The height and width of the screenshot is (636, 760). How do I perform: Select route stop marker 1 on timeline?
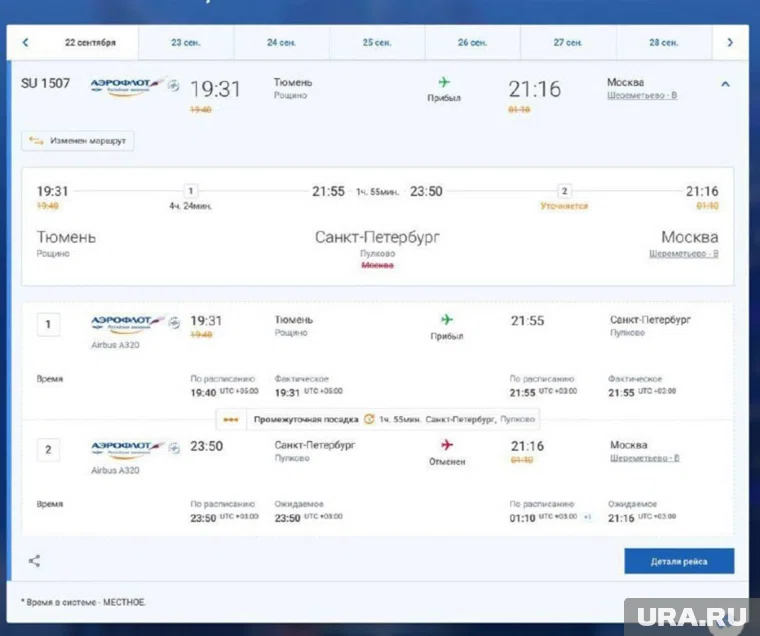(x=191, y=191)
